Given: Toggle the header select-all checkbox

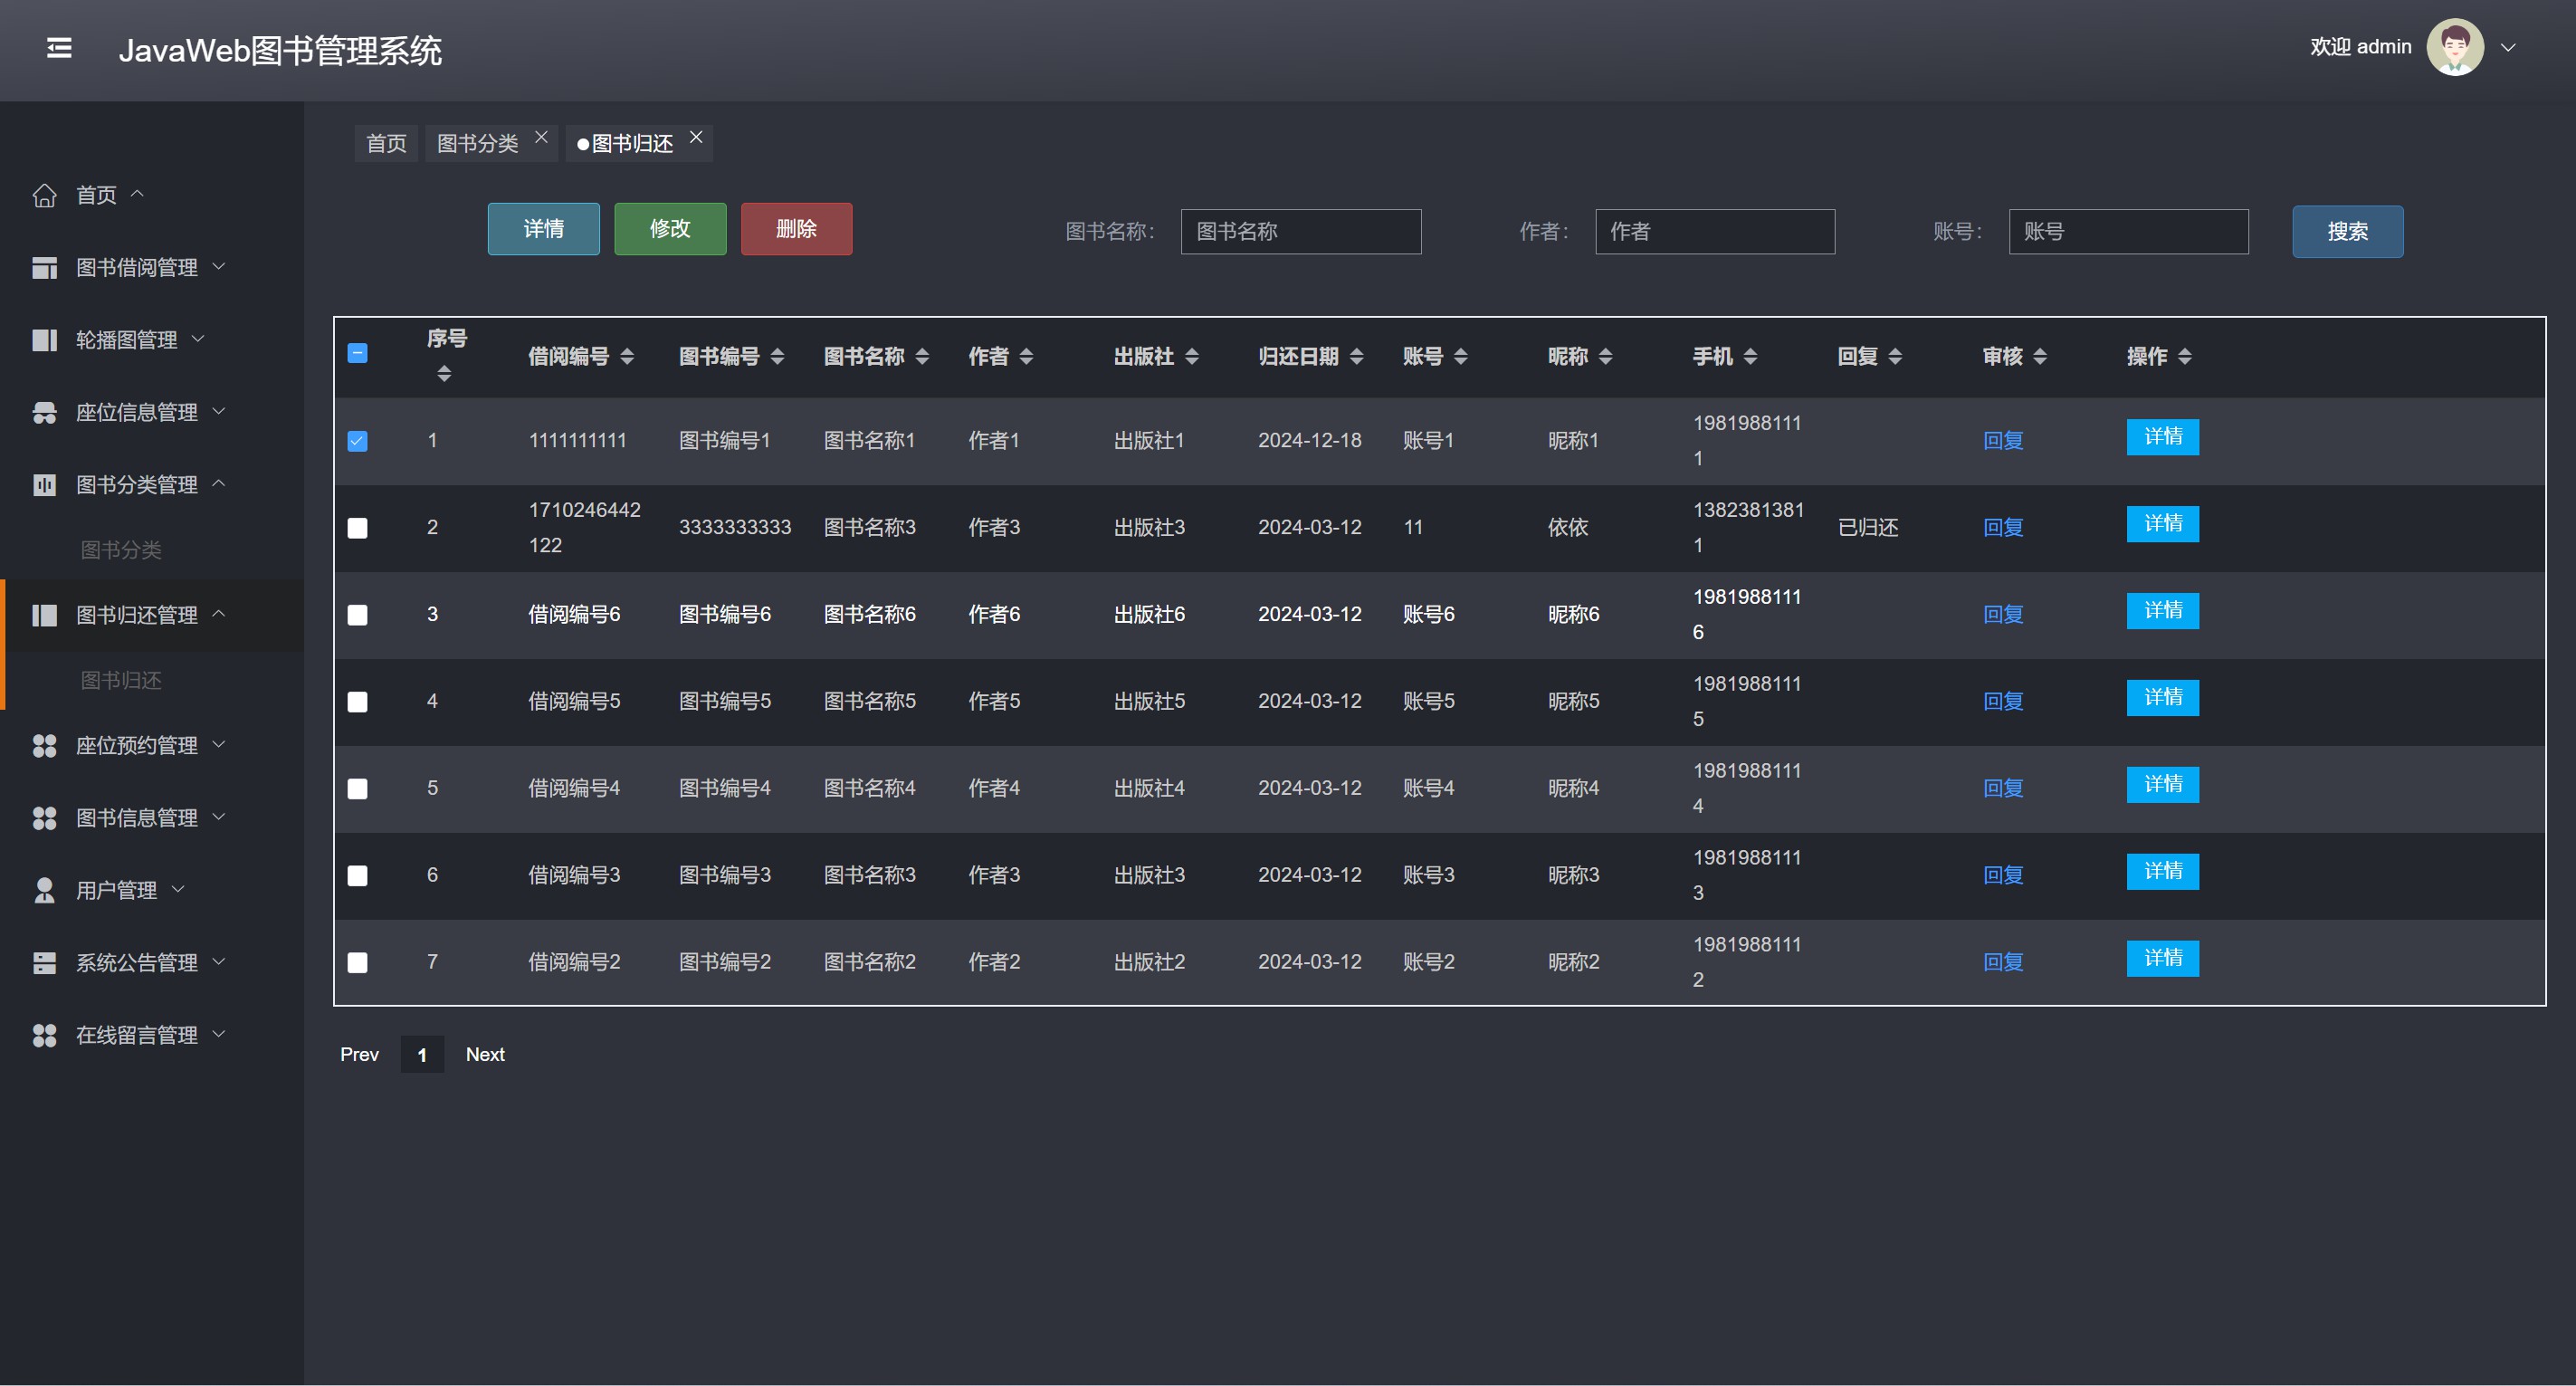Looking at the screenshot, I should pos(357,353).
